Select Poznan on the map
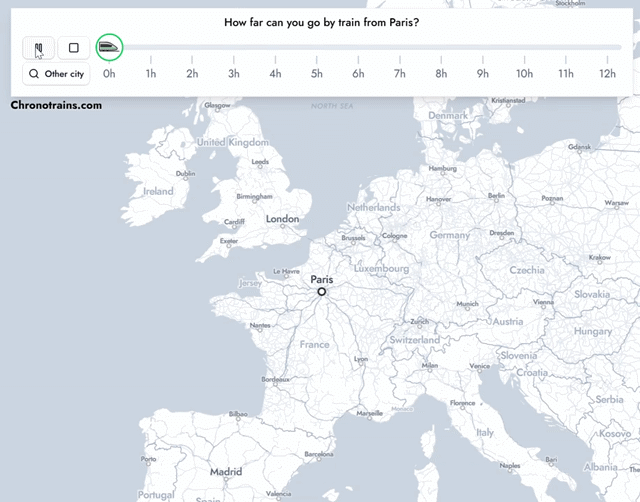640x502 pixels. (x=552, y=198)
